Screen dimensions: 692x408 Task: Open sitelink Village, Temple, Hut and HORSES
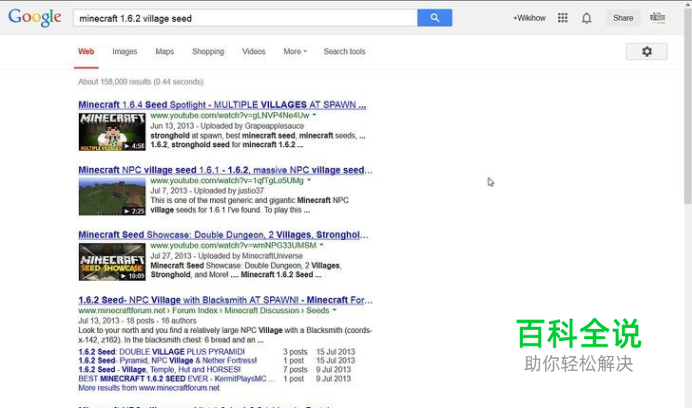point(159,370)
